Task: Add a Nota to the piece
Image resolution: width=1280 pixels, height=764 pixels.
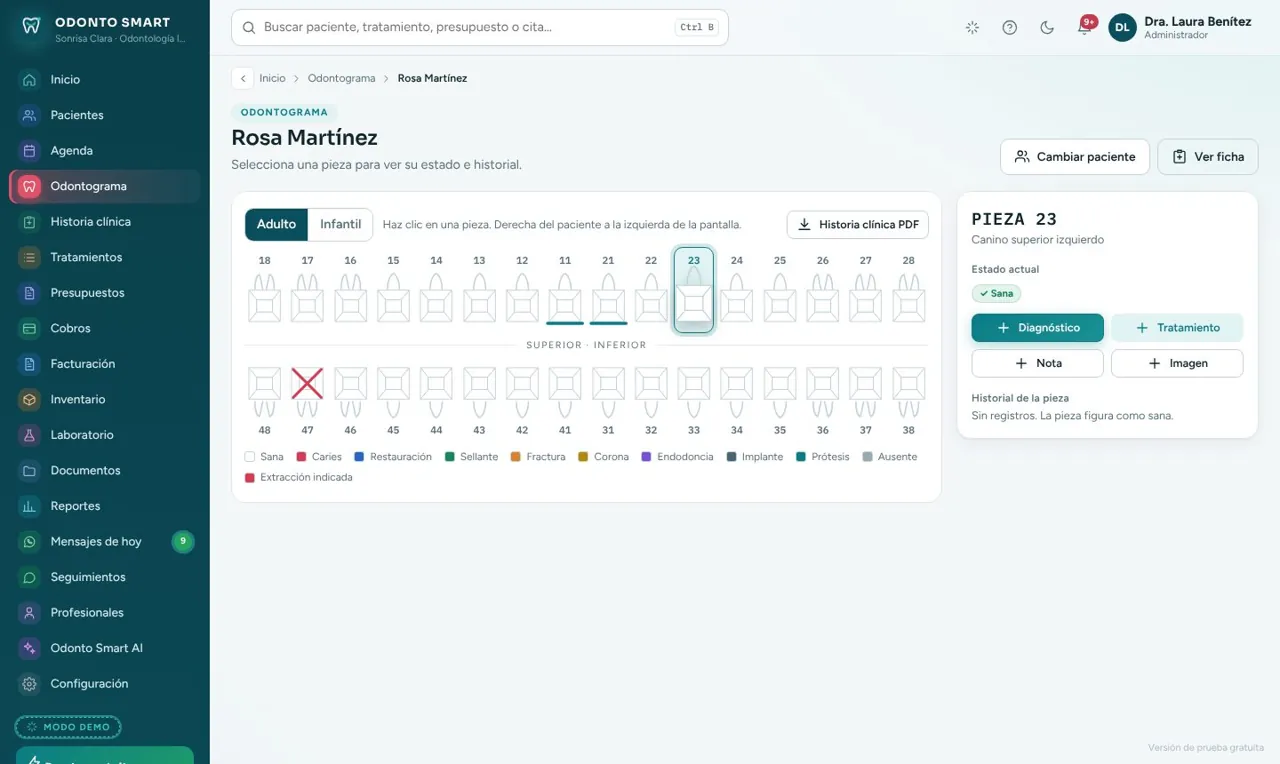Action: [x=1037, y=363]
